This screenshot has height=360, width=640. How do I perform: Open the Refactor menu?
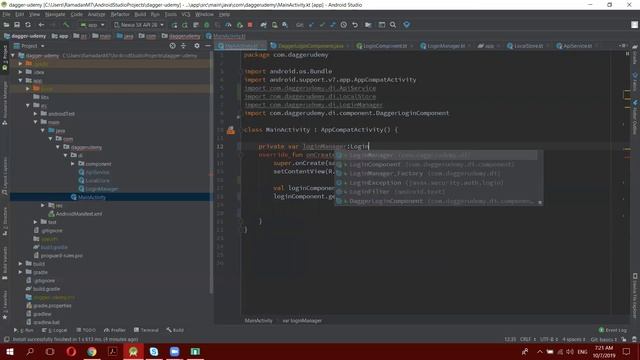[120, 14]
